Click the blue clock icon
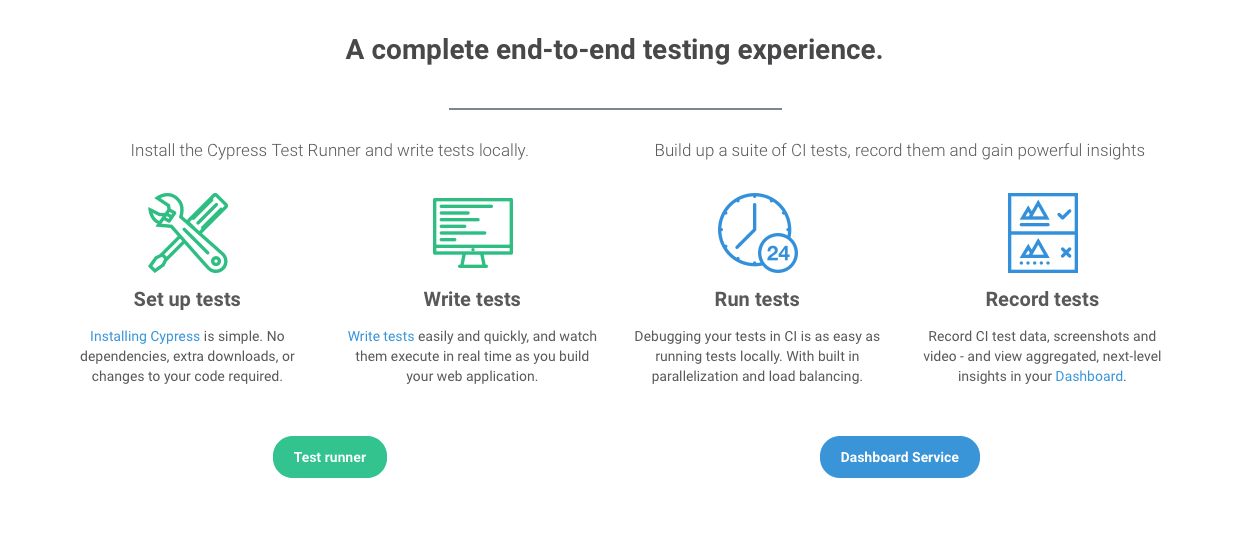This screenshot has width=1254, height=557. point(757,233)
